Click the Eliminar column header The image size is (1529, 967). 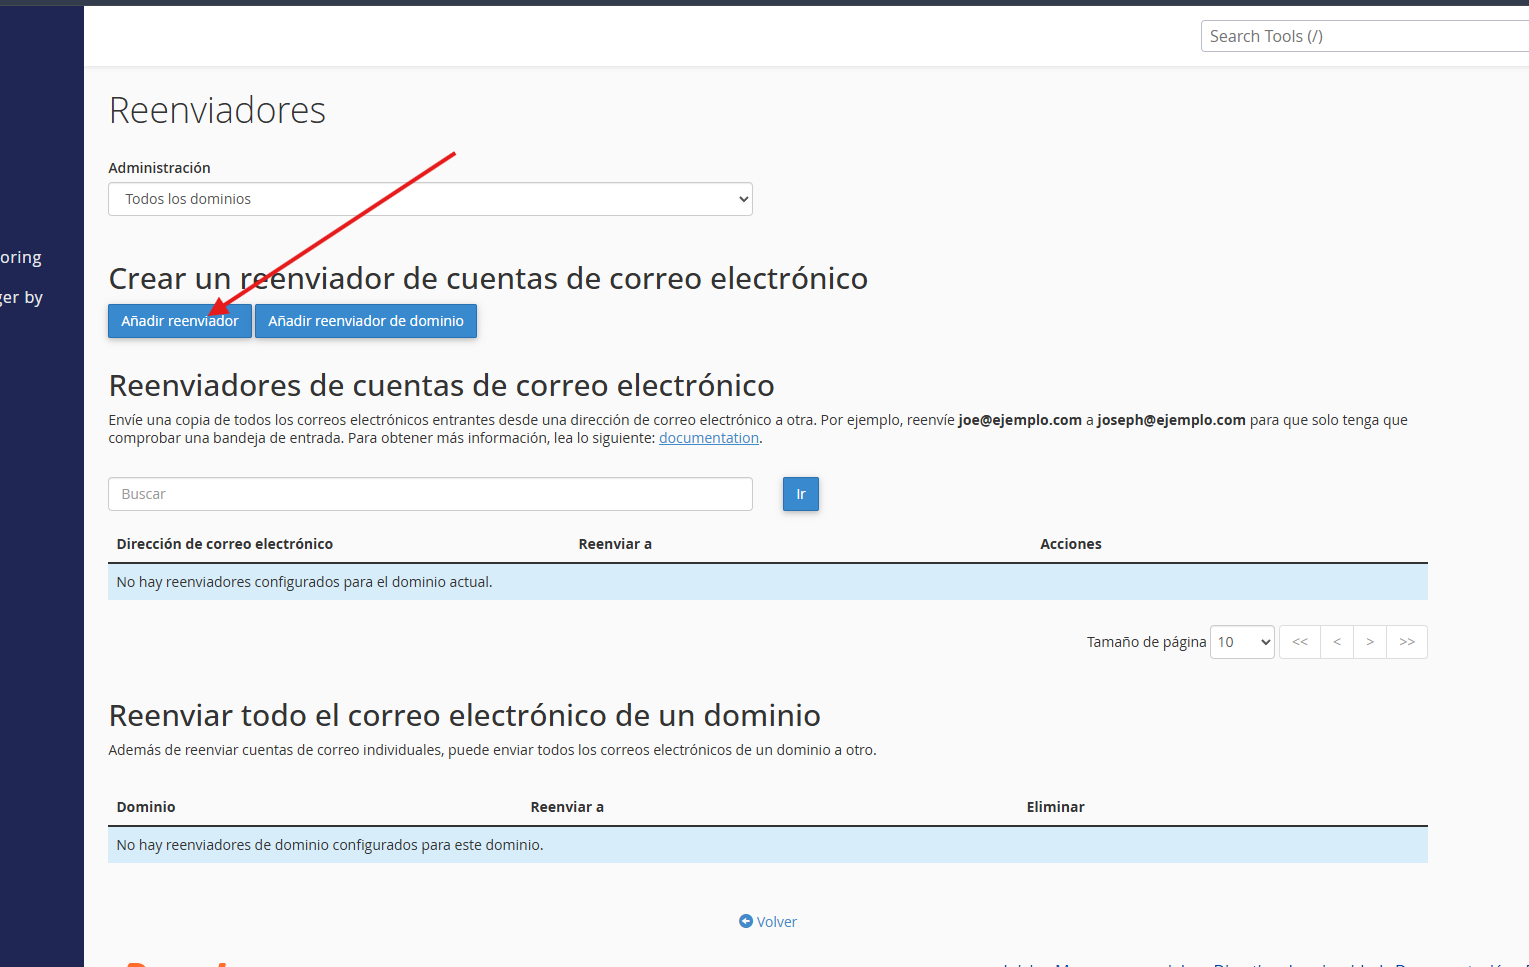point(1055,807)
